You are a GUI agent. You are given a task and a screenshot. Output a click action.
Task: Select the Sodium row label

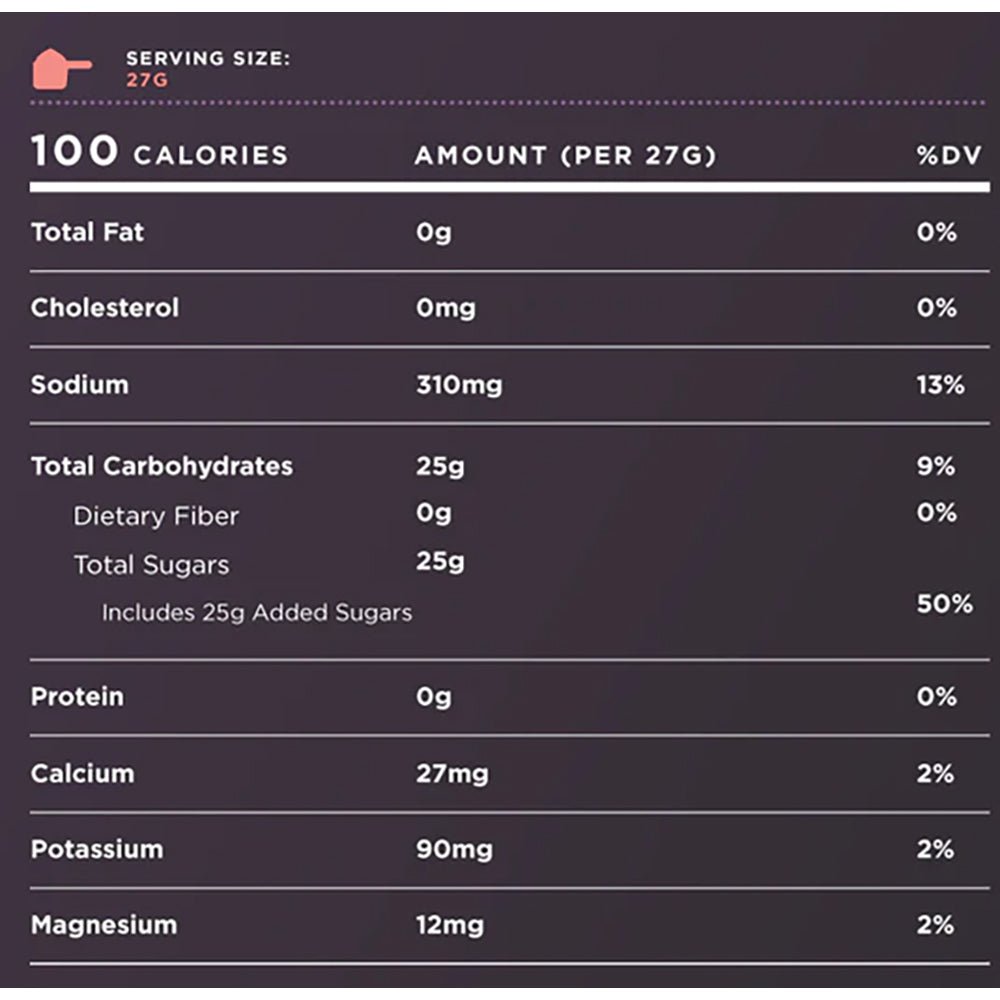(79, 385)
